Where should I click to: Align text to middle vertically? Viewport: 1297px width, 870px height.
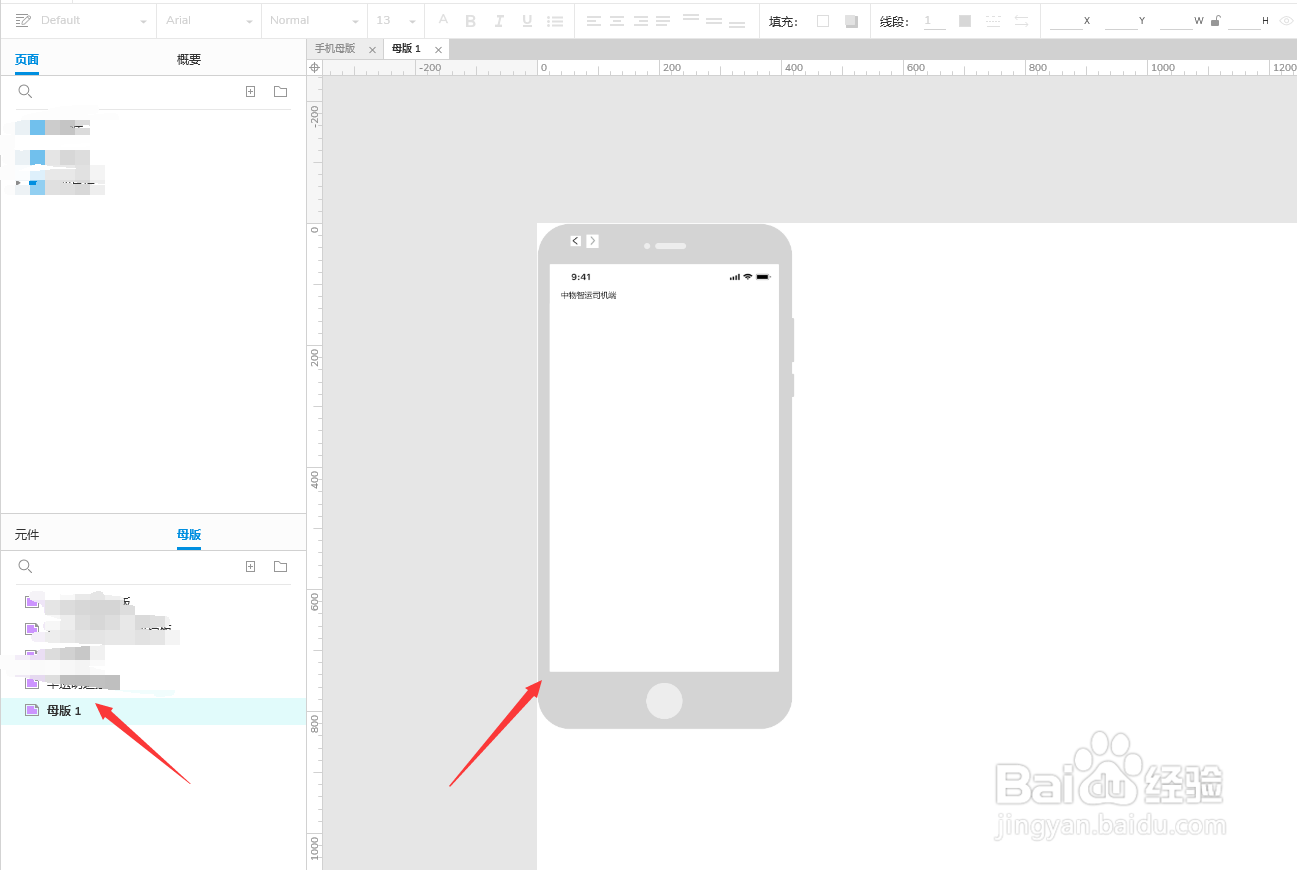point(714,21)
